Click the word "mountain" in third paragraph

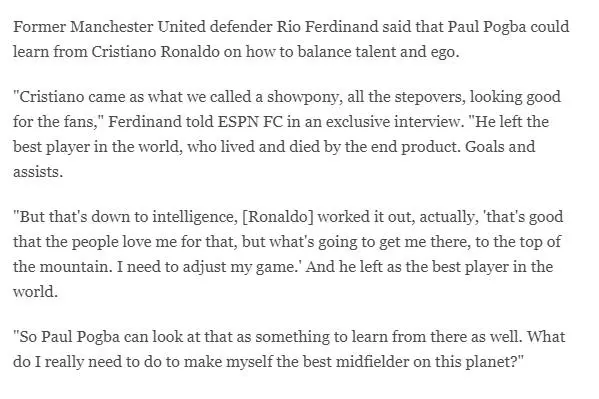(74, 267)
